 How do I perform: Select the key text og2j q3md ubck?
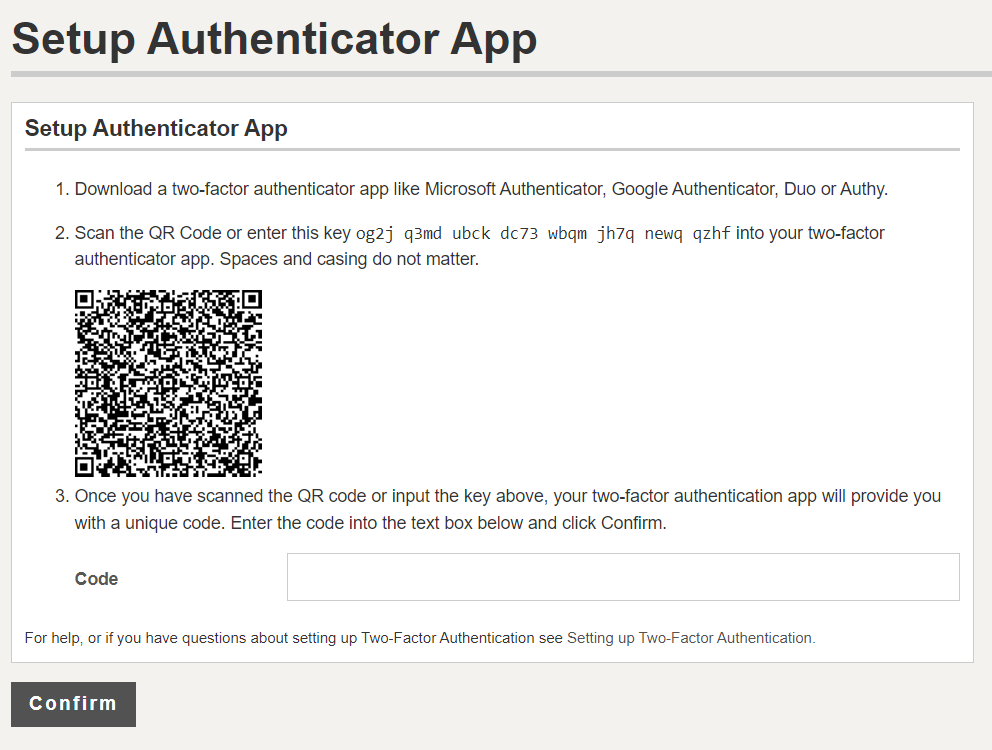click(423, 234)
